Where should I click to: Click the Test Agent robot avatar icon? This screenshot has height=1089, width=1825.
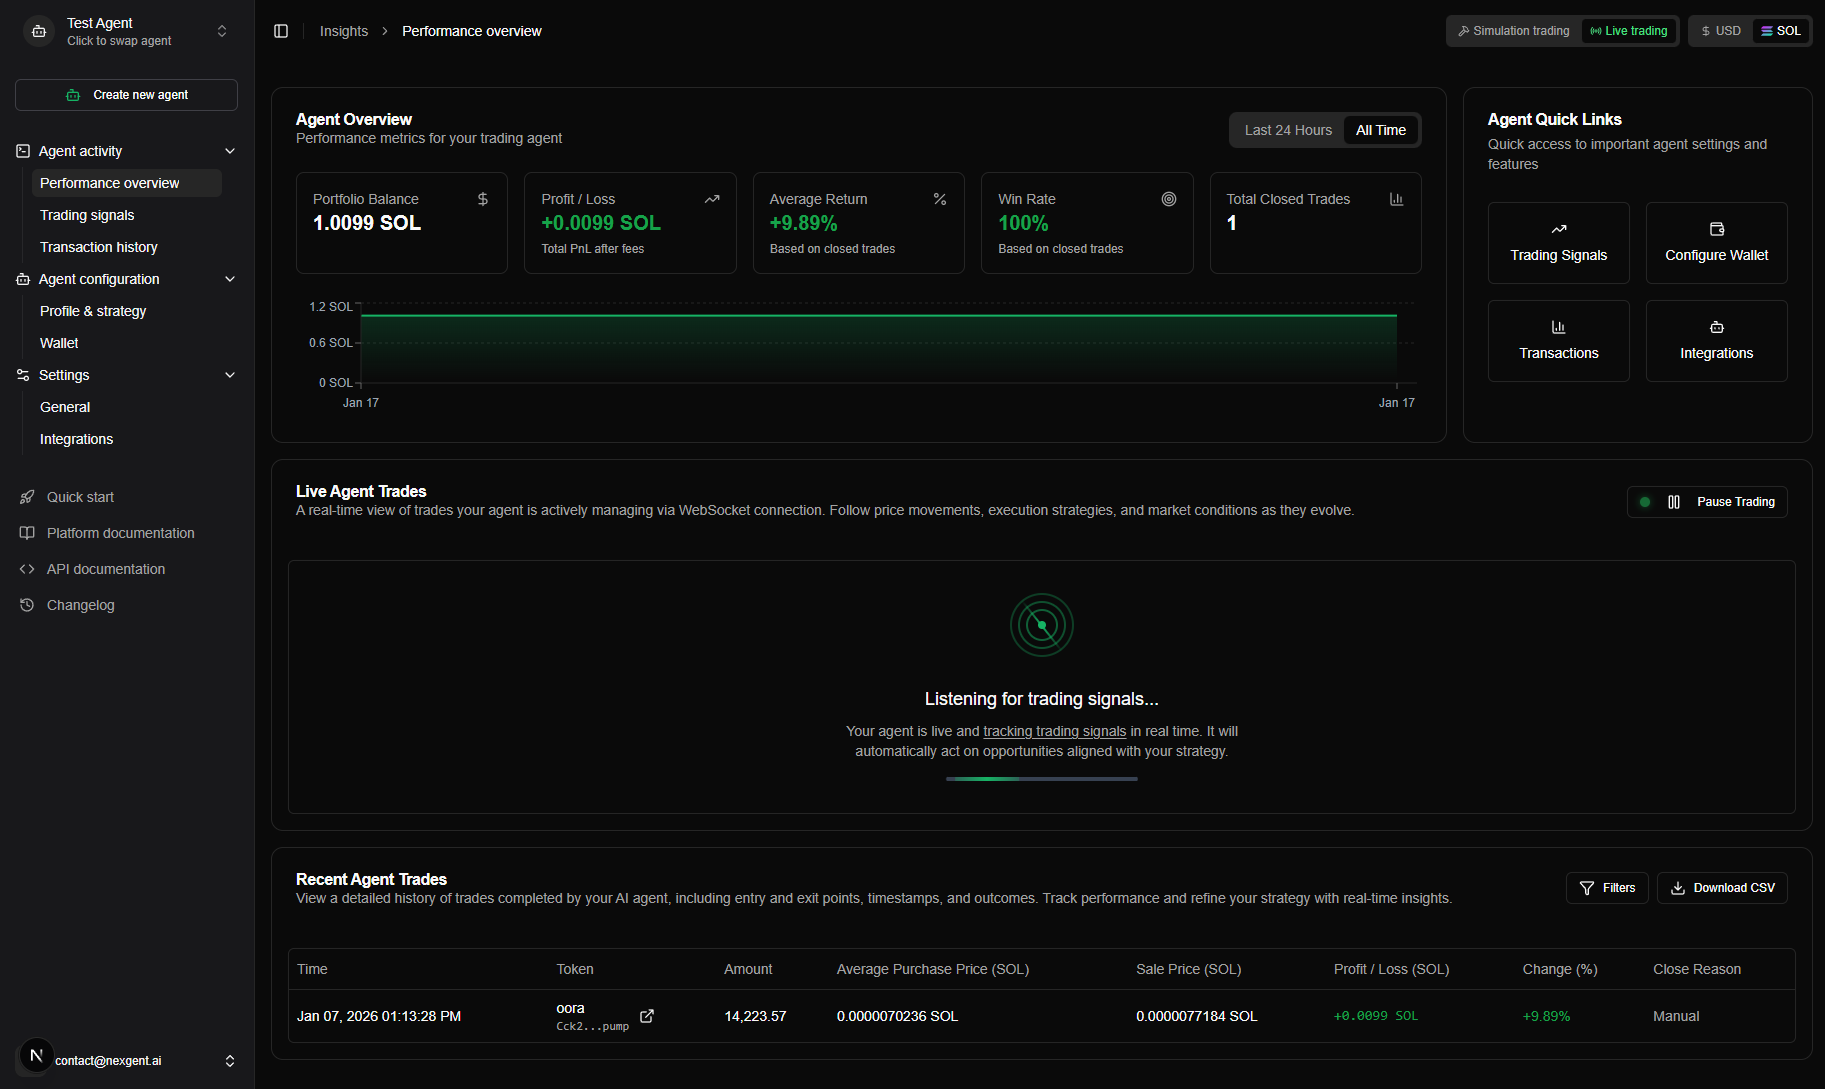pyautogui.click(x=38, y=31)
